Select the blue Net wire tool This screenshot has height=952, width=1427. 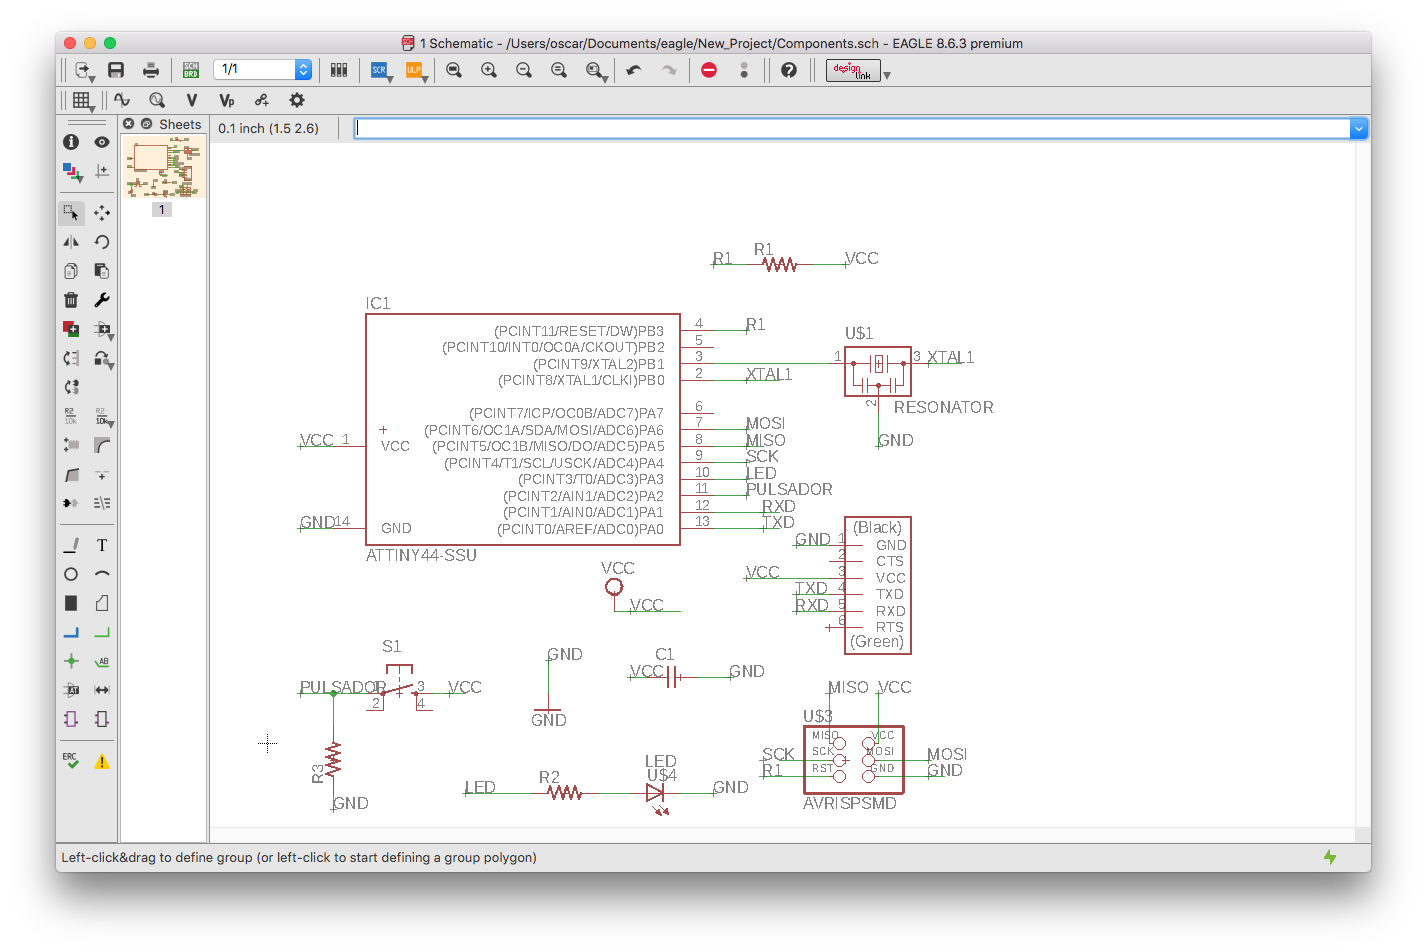click(x=71, y=632)
